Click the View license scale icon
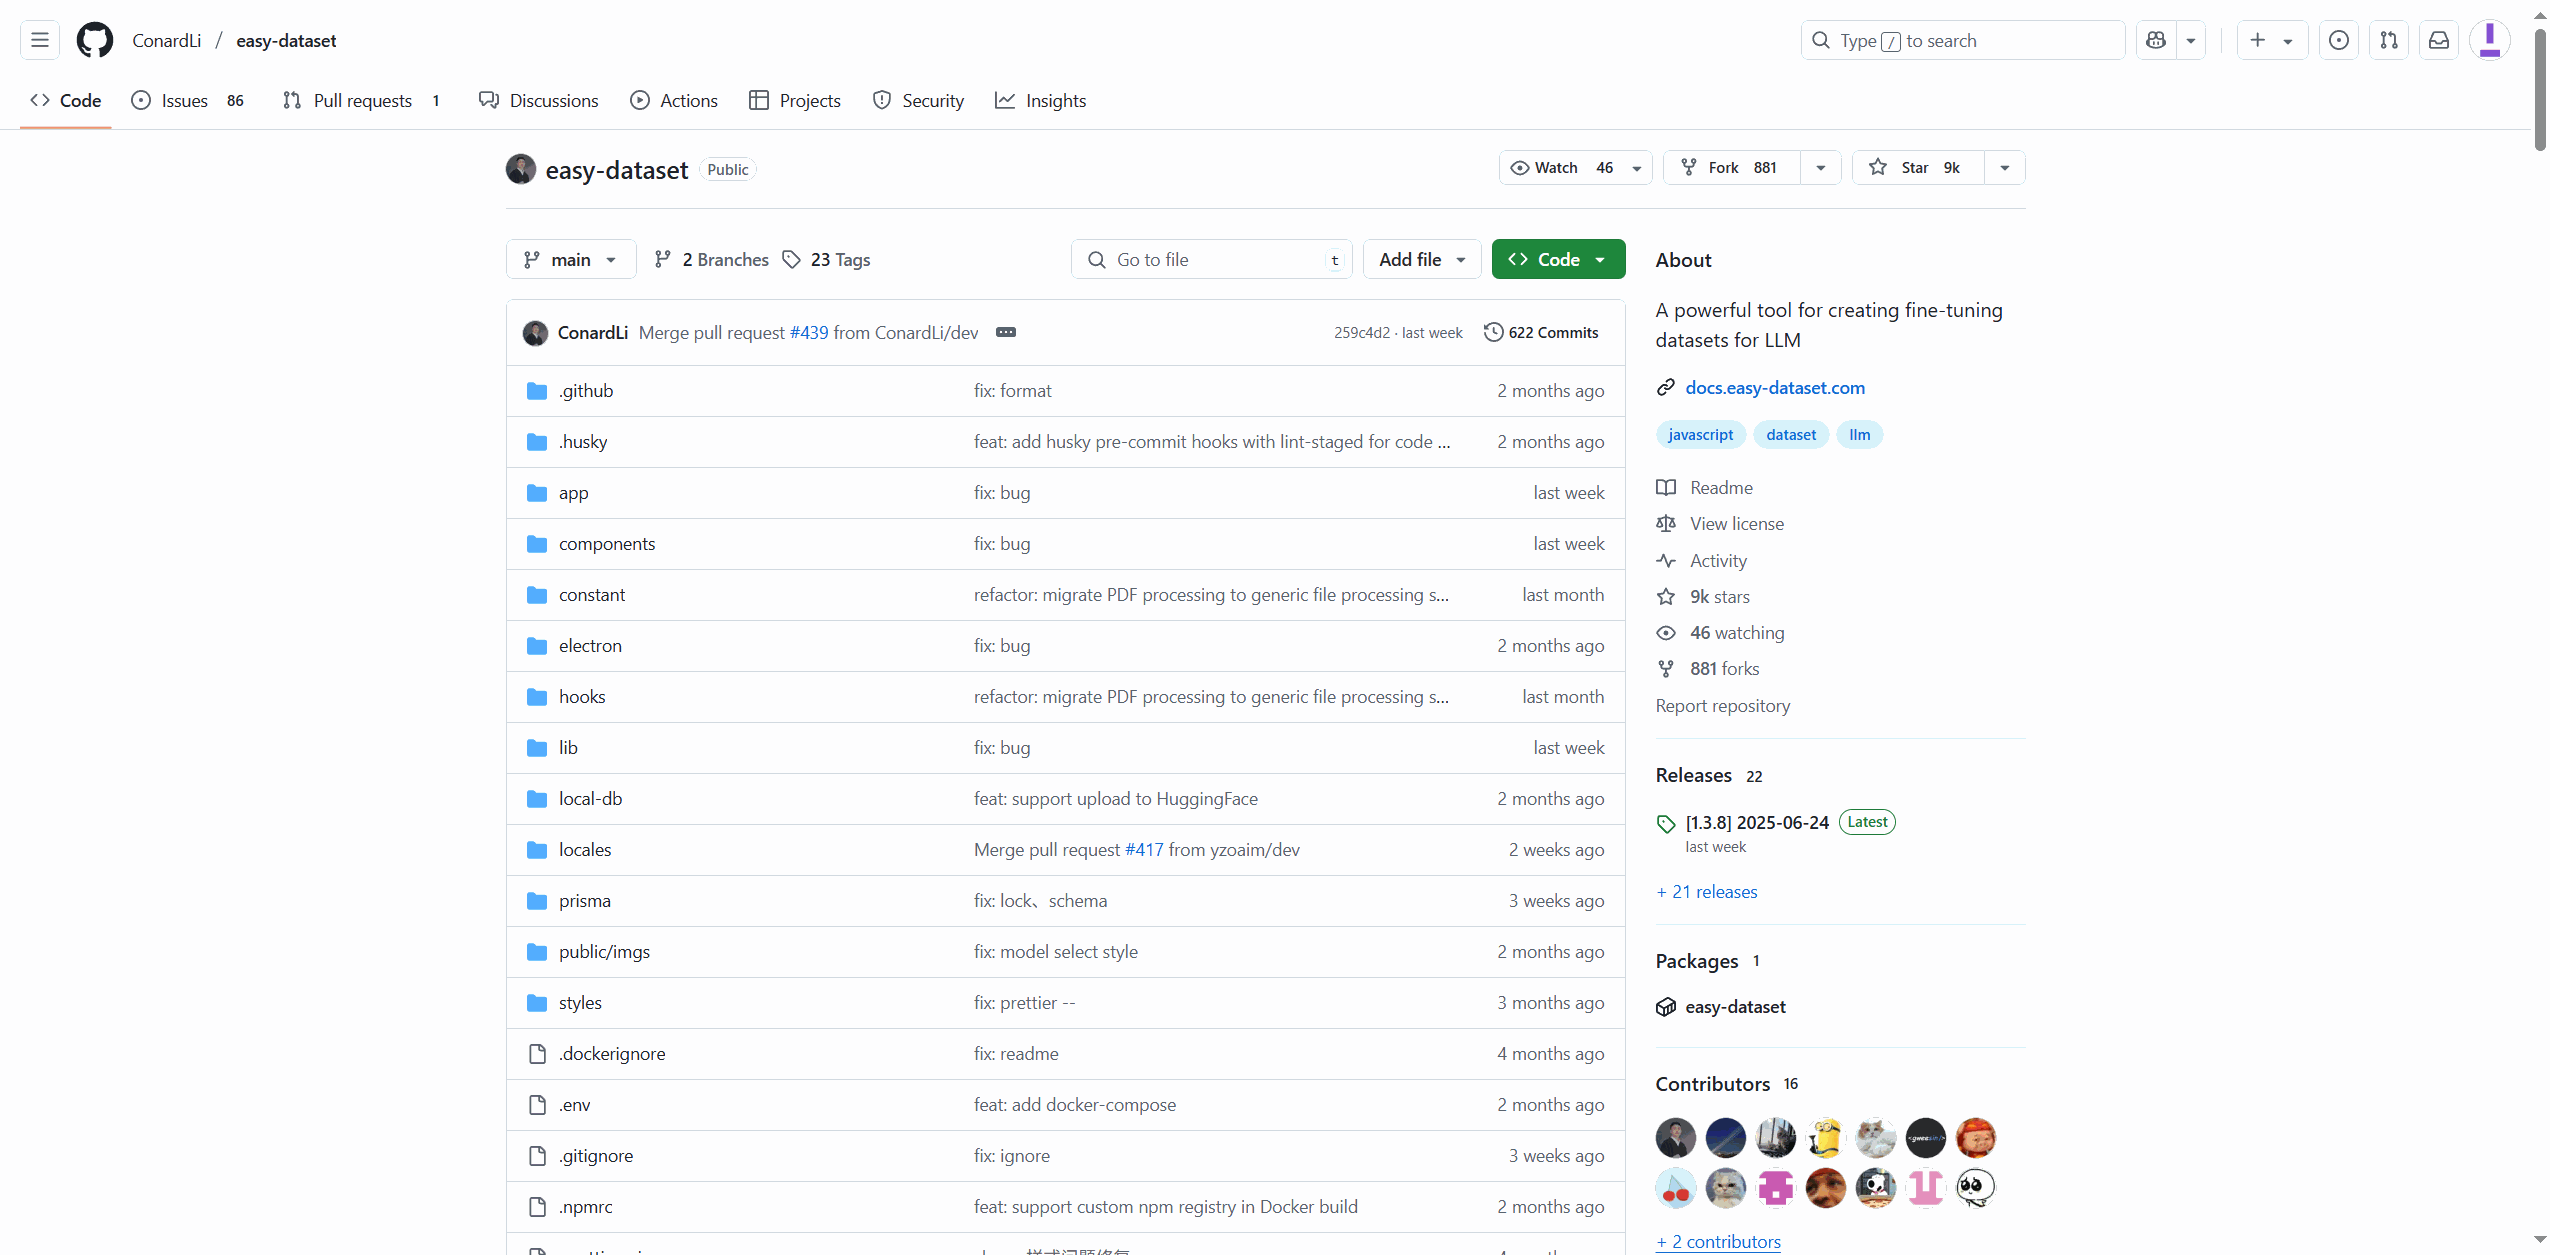 [1666, 524]
